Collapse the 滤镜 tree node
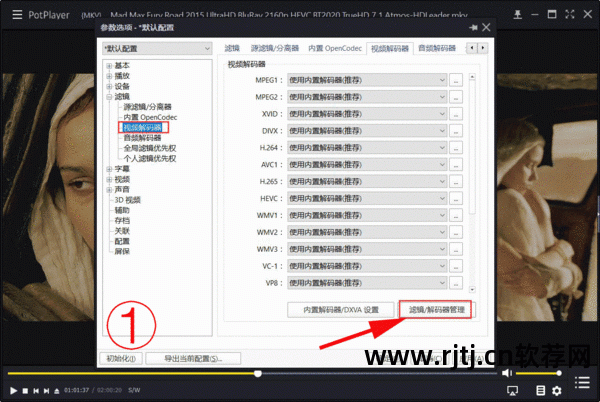600x402 pixels. point(109,97)
